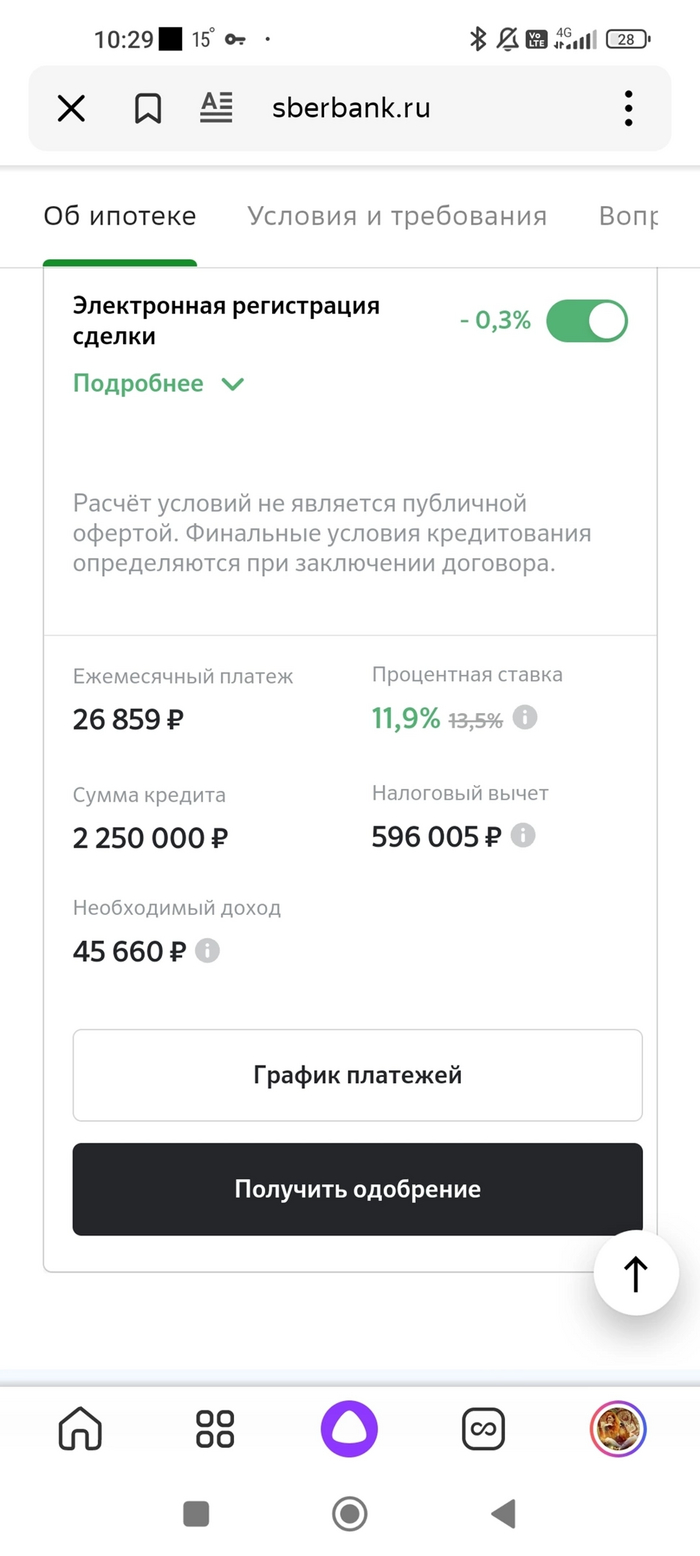Image resolution: width=700 pixels, height=1556 pixels.
Task: Open the user profile avatar
Action: point(618,1429)
